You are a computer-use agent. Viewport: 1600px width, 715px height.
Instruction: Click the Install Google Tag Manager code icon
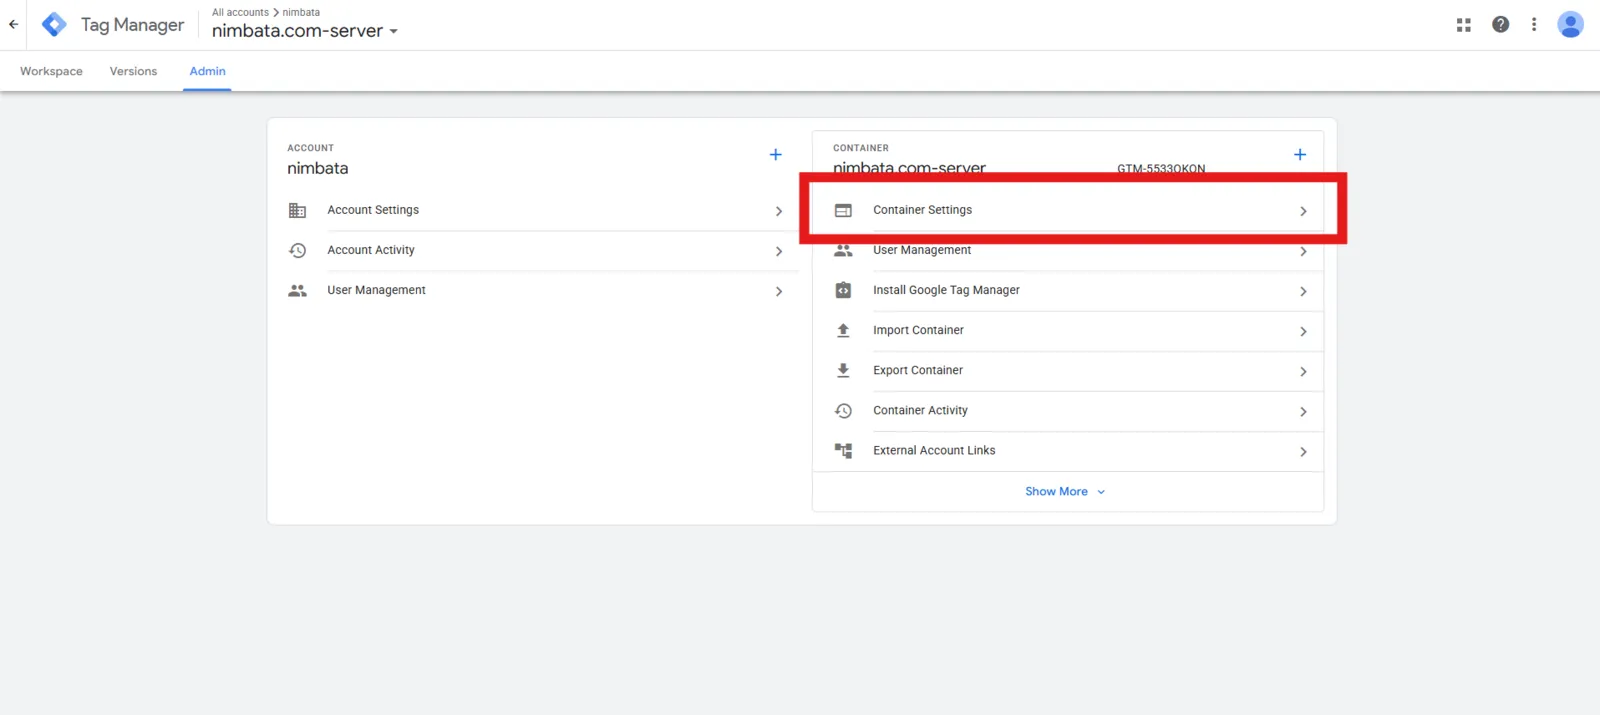tap(843, 290)
